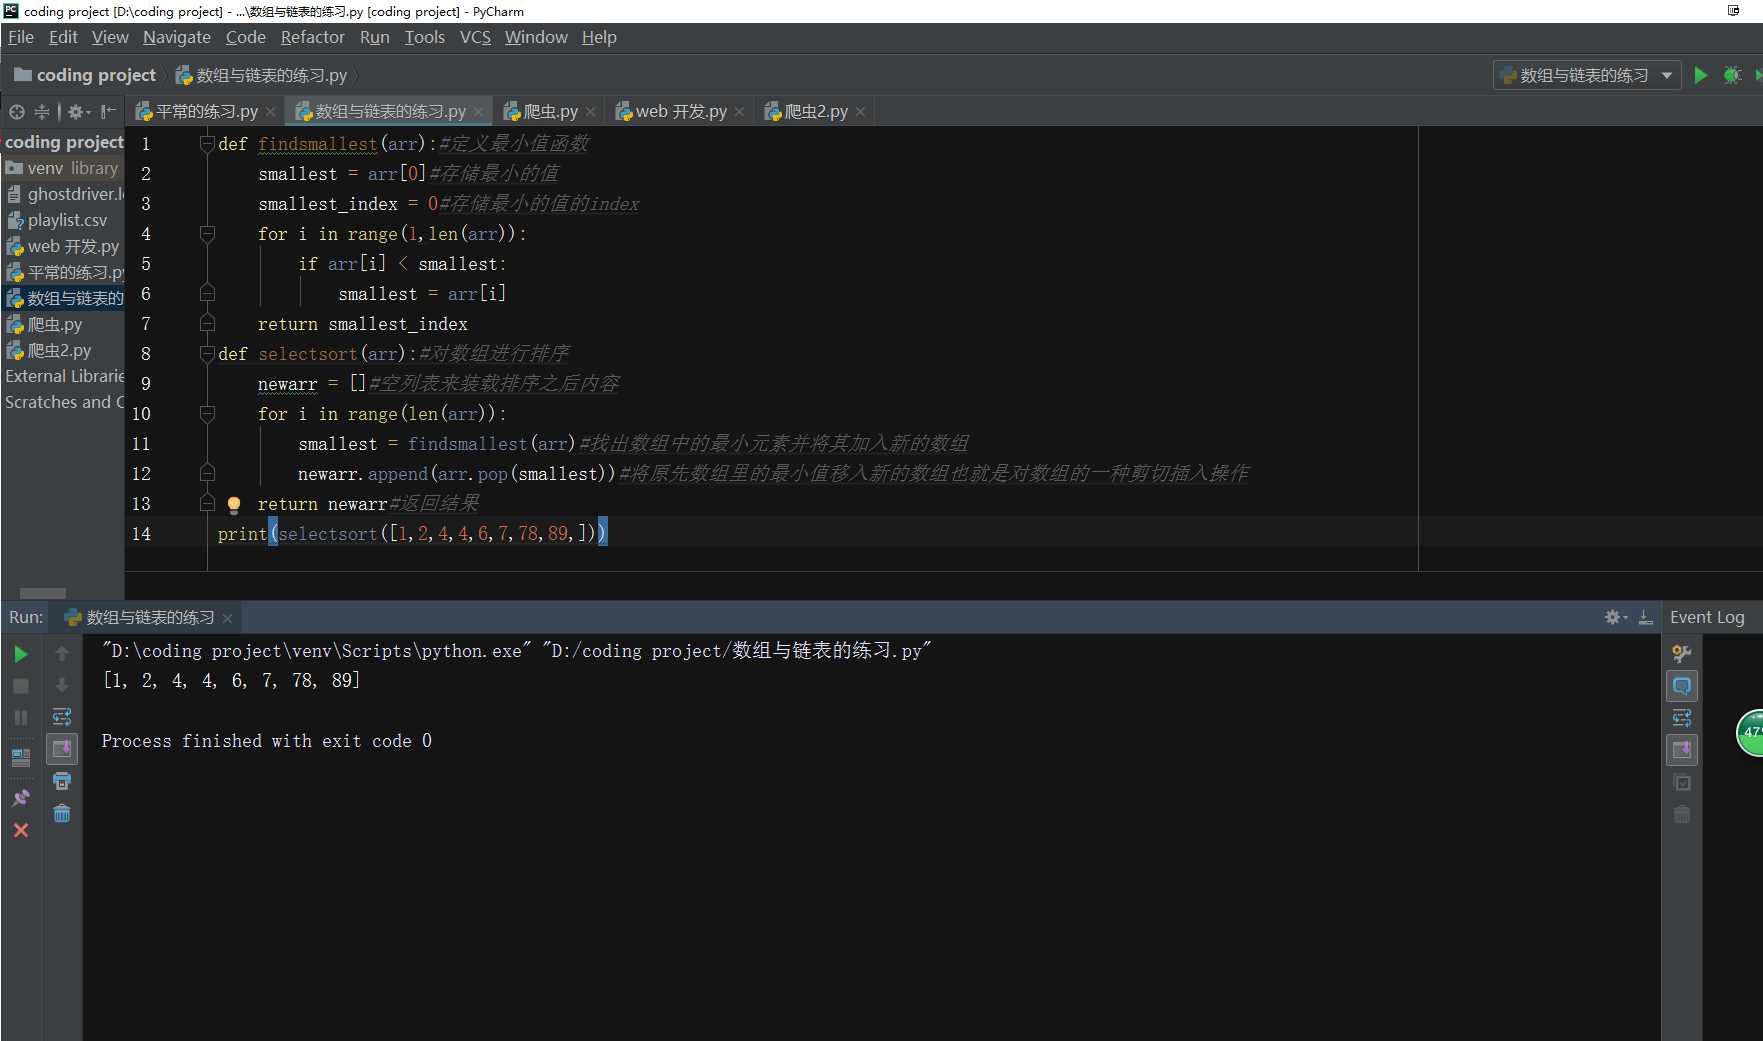The width and height of the screenshot is (1763, 1041).
Task: Toggle soft-wrap in Event Log
Action: (x=1682, y=718)
